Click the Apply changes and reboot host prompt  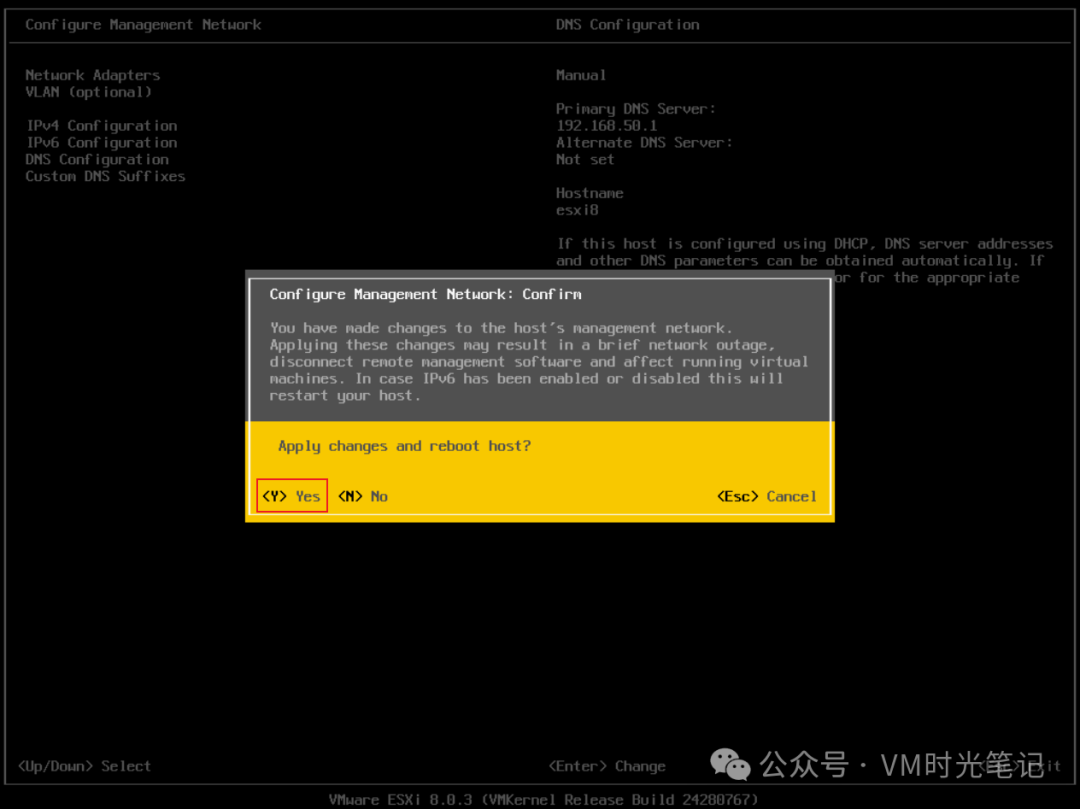[x=404, y=445]
